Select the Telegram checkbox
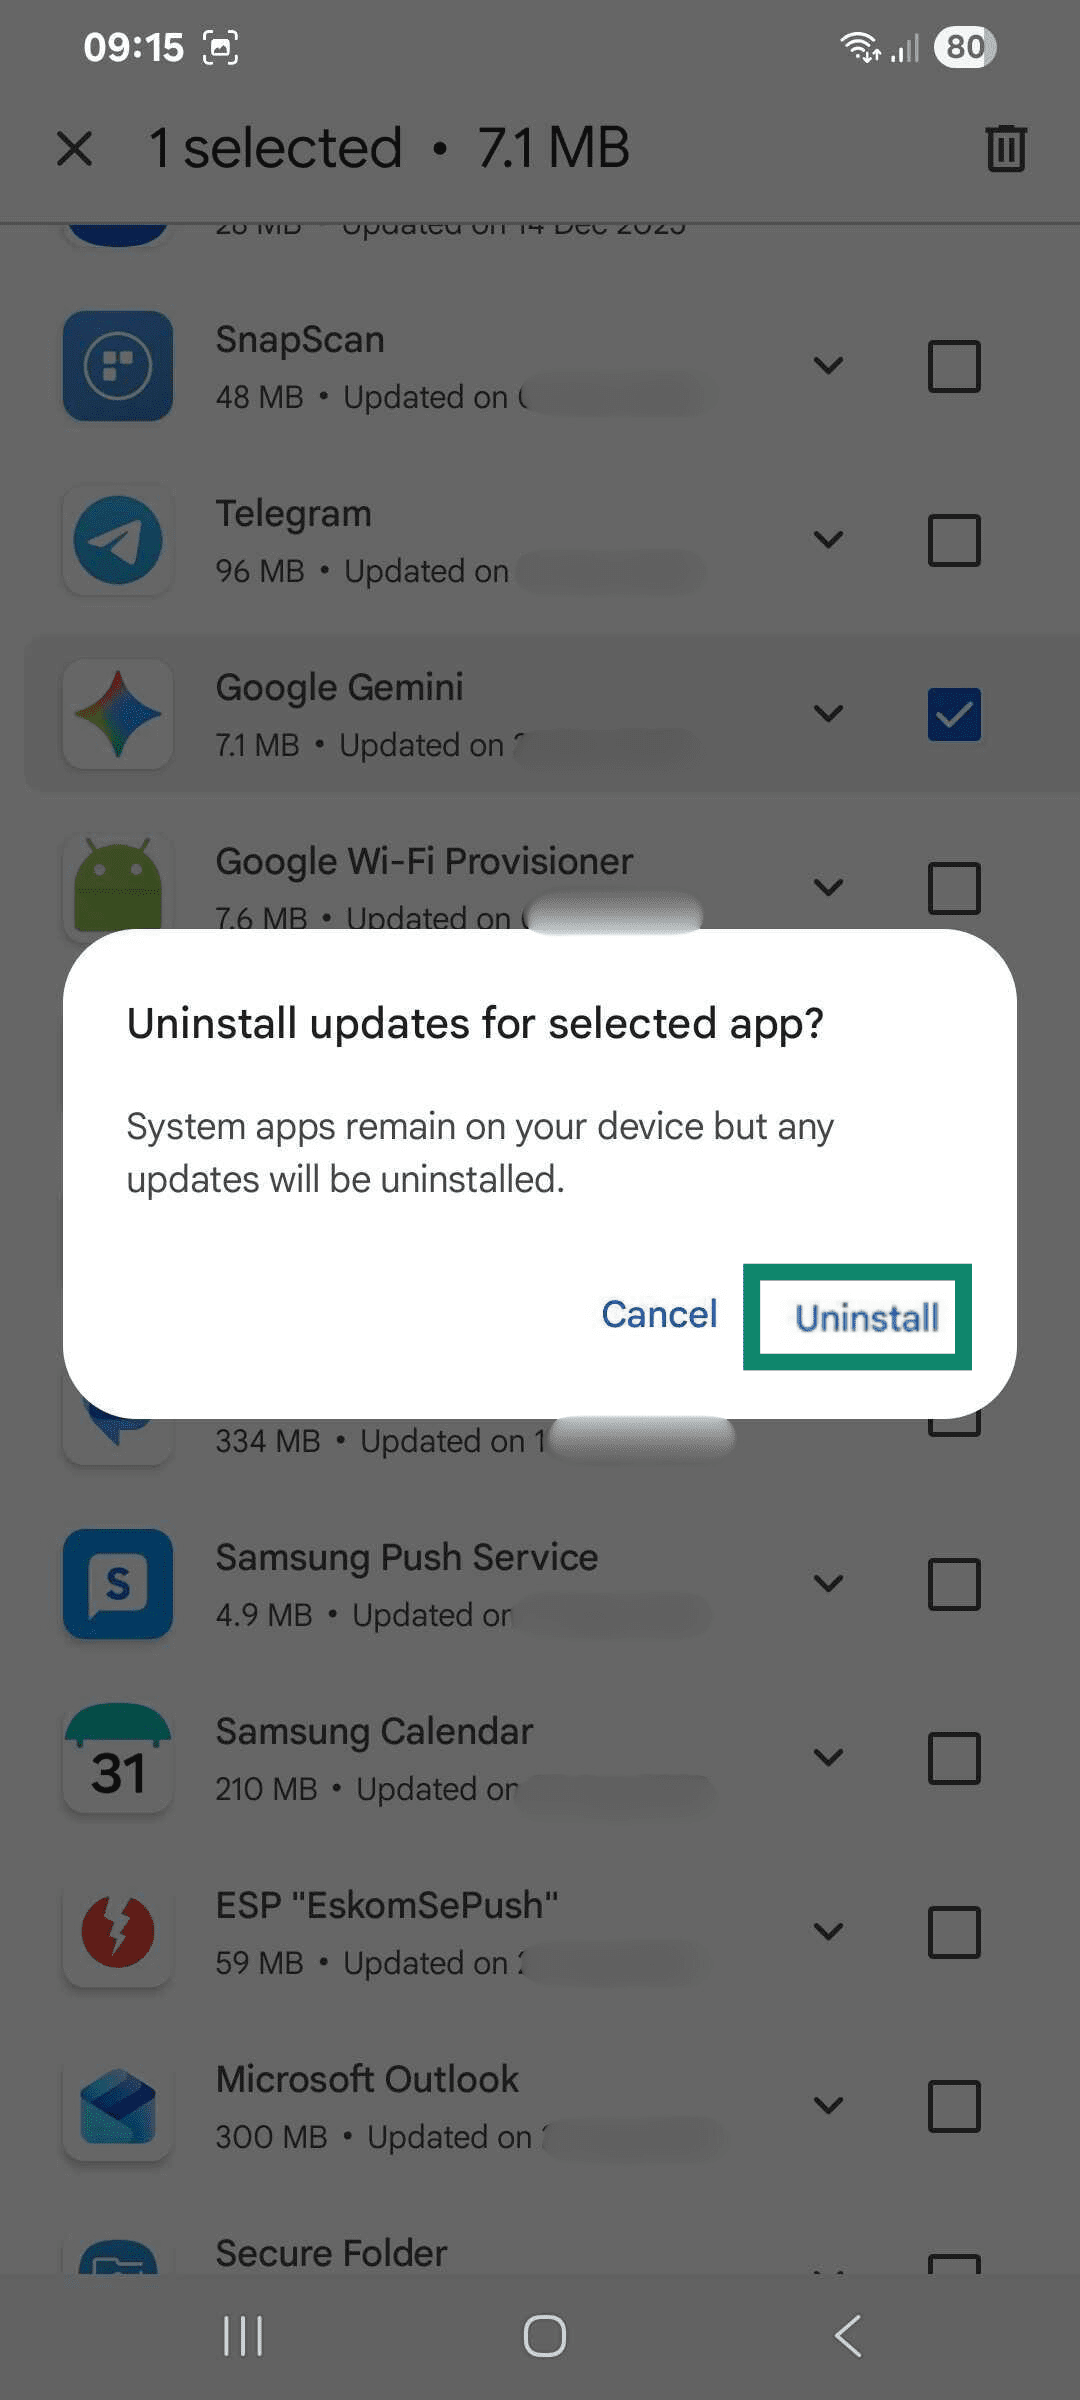Image resolution: width=1080 pixels, height=2400 pixels. 954,540
